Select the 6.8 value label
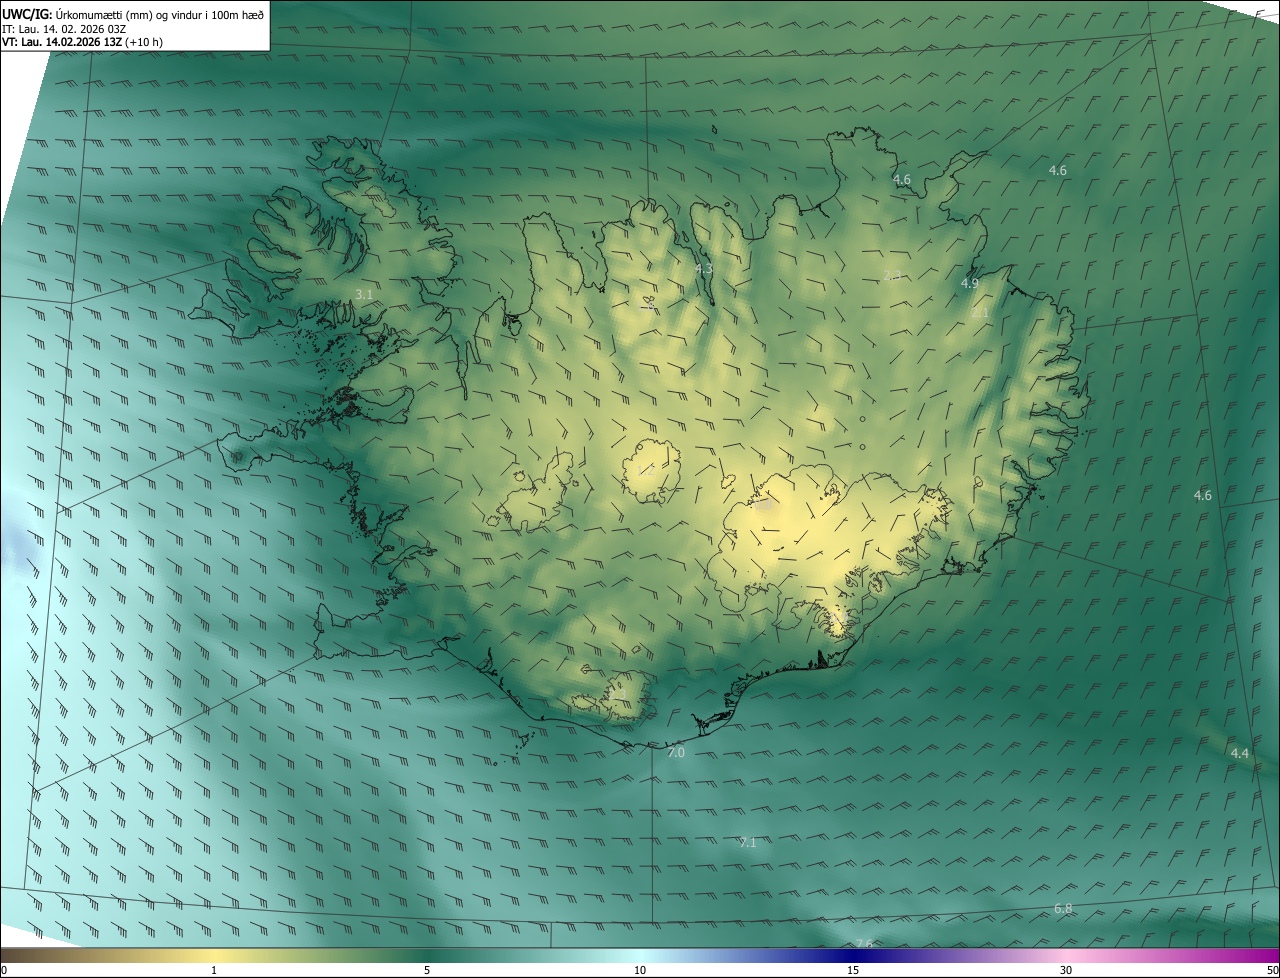 [x=1063, y=909]
